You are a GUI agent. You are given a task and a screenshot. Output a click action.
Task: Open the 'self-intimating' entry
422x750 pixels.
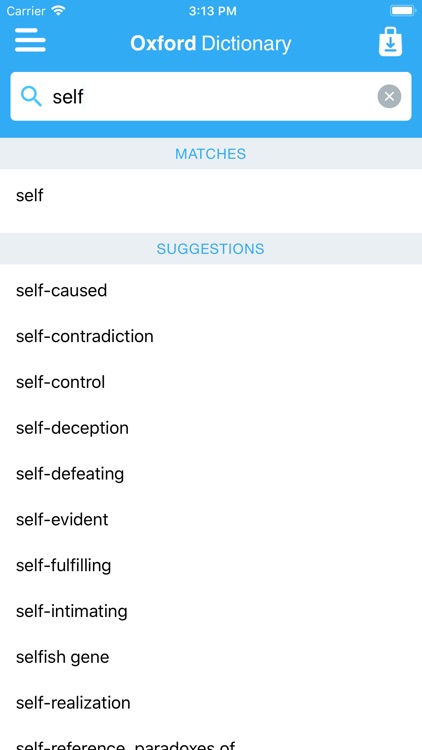pyautogui.click(x=211, y=611)
